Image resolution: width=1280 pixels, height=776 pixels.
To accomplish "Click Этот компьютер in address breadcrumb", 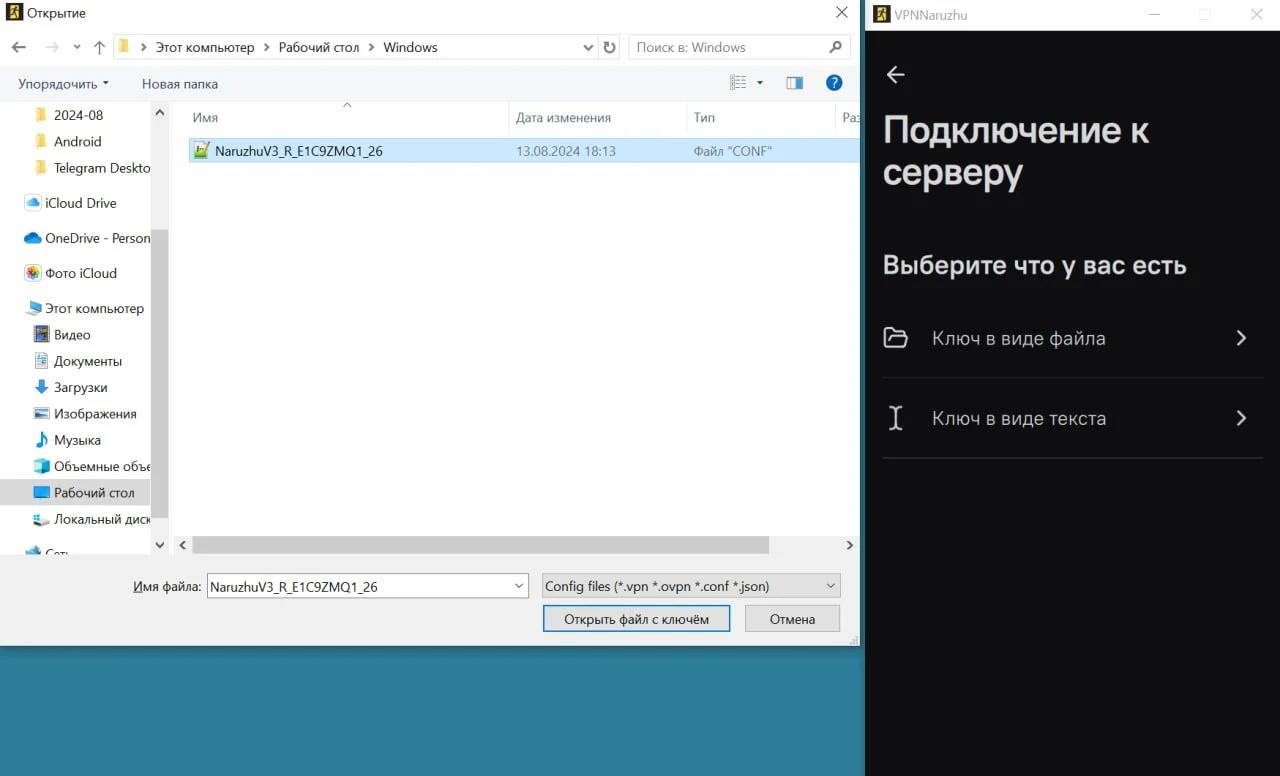I will pos(204,47).
